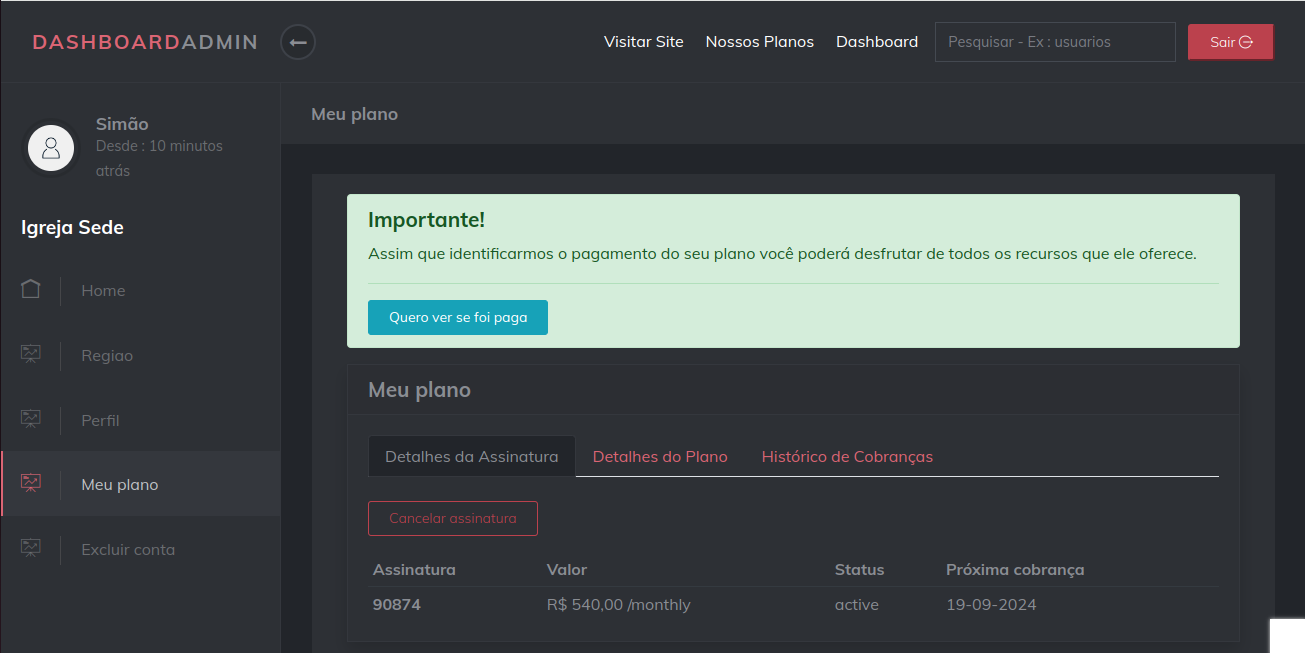Click the Excluir conta sidebar icon
The width and height of the screenshot is (1305, 653).
31,549
